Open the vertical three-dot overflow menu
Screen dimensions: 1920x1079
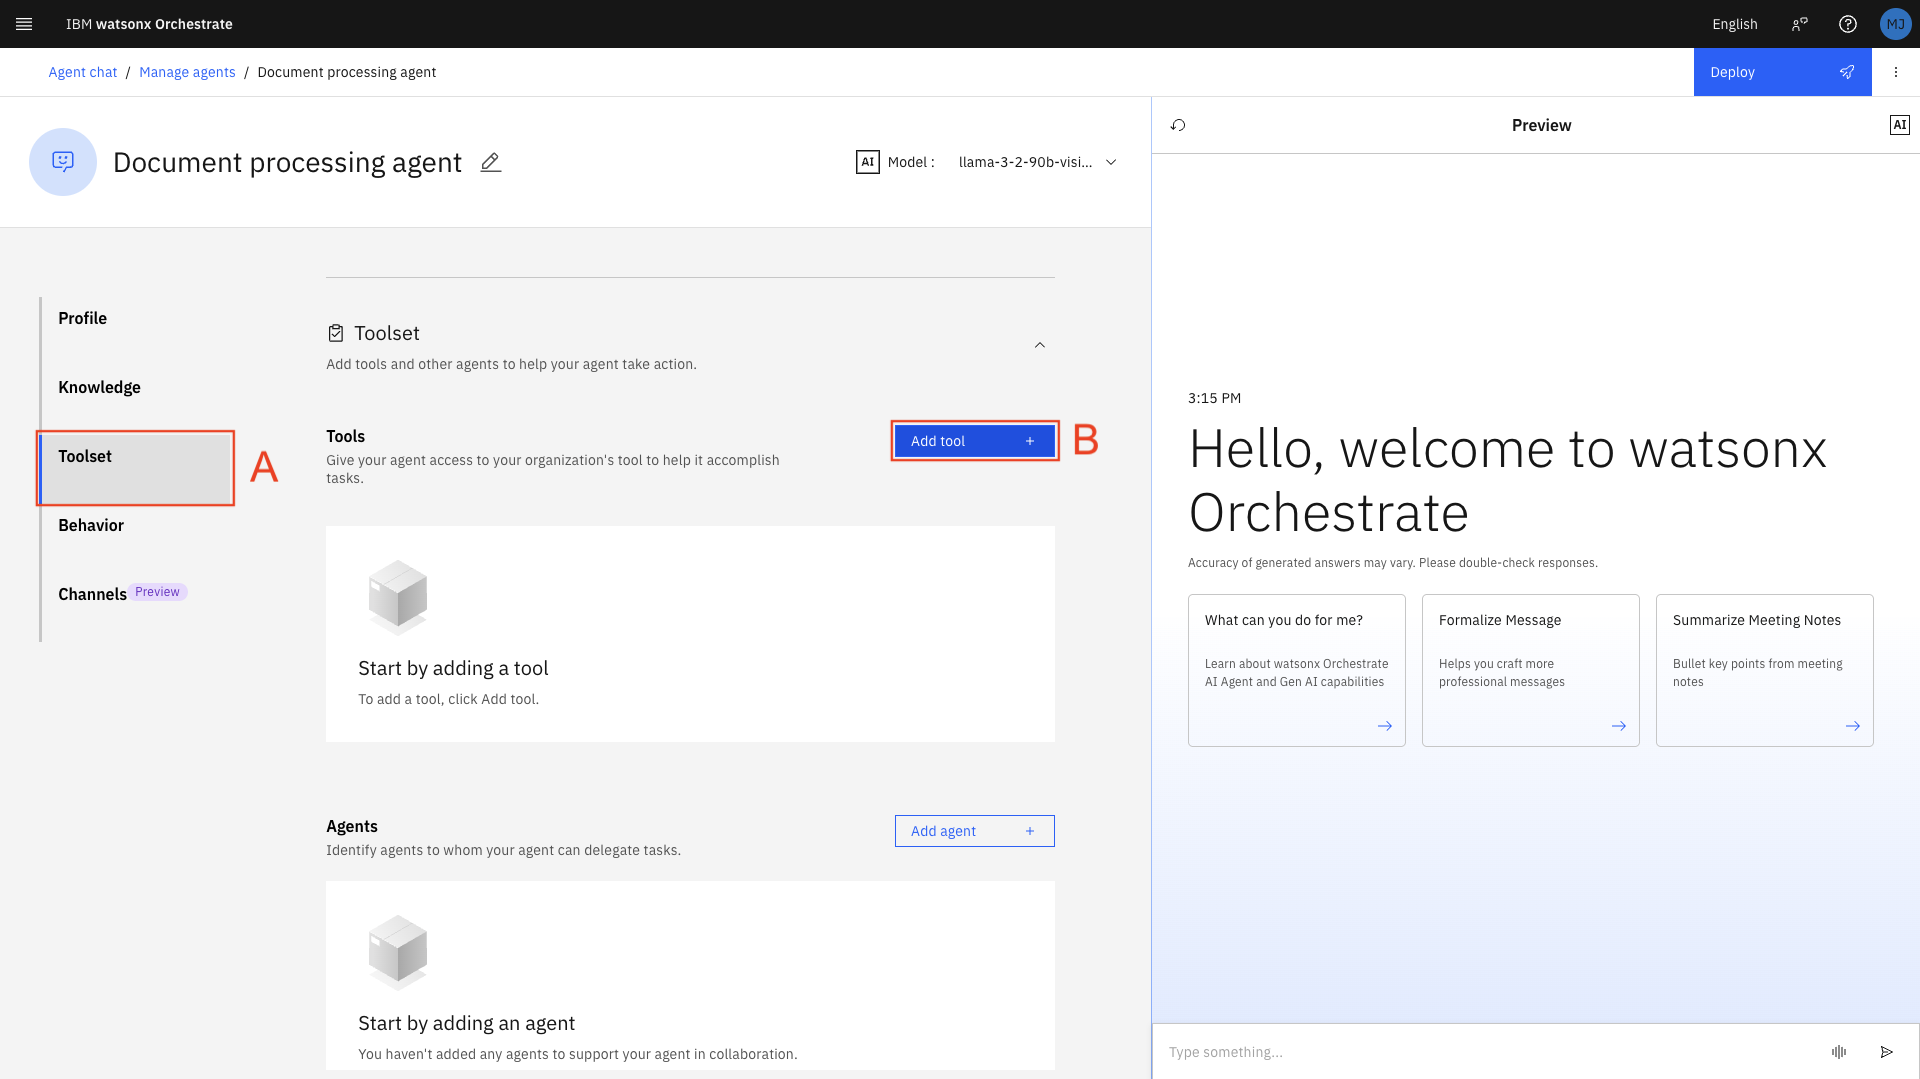click(1895, 72)
